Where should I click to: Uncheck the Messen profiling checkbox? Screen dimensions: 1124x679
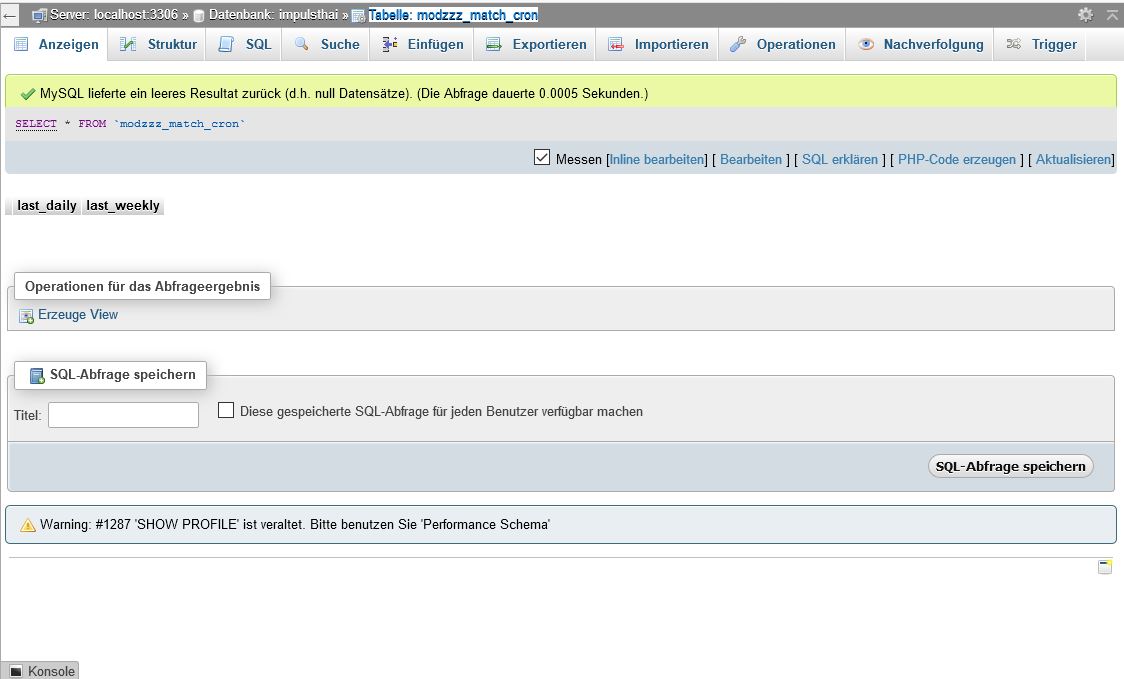point(542,158)
